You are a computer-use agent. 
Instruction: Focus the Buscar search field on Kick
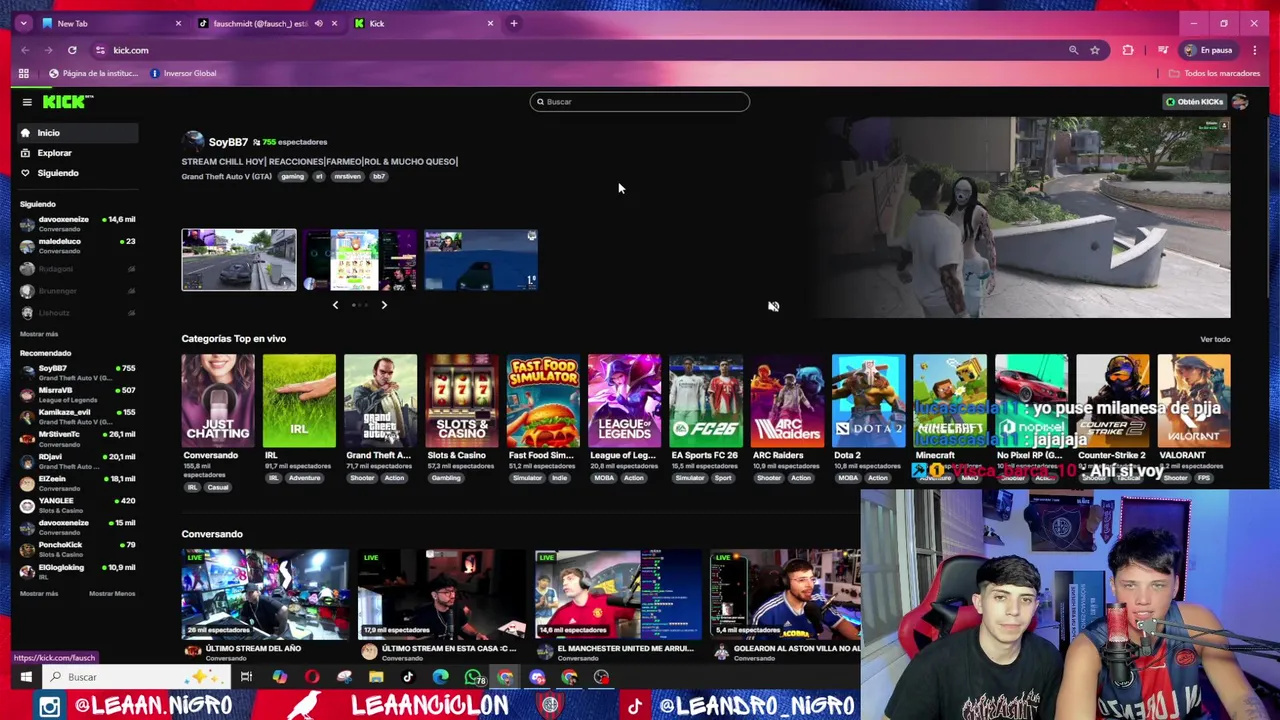pos(639,101)
